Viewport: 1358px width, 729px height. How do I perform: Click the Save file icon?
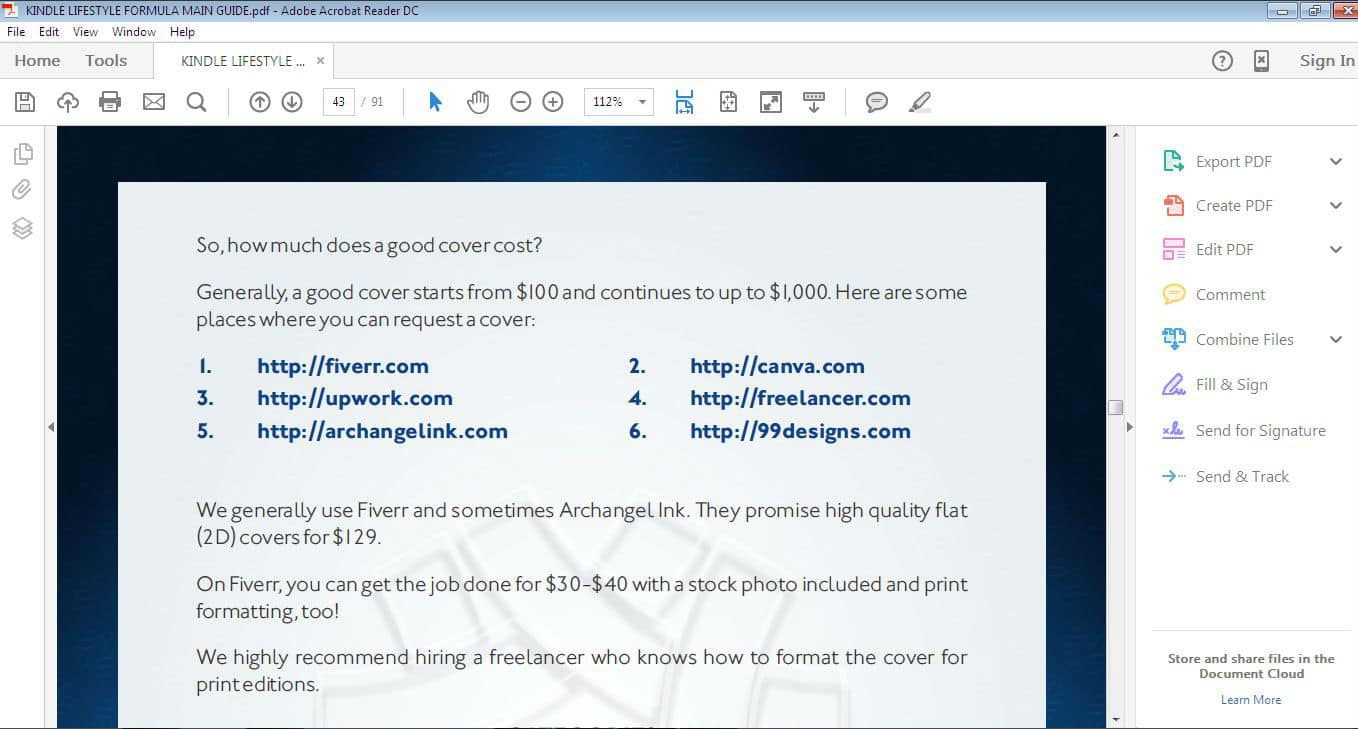point(25,101)
